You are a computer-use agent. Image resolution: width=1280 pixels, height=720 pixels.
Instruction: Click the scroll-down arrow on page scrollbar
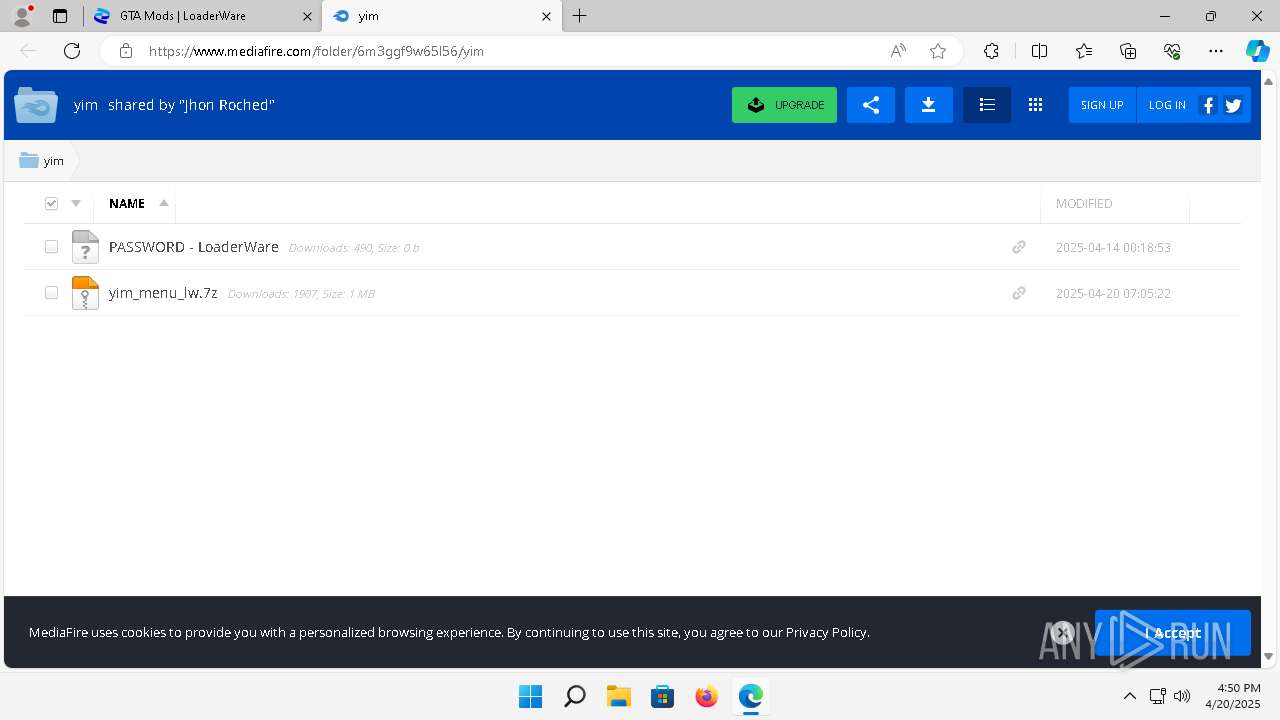point(1269,657)
